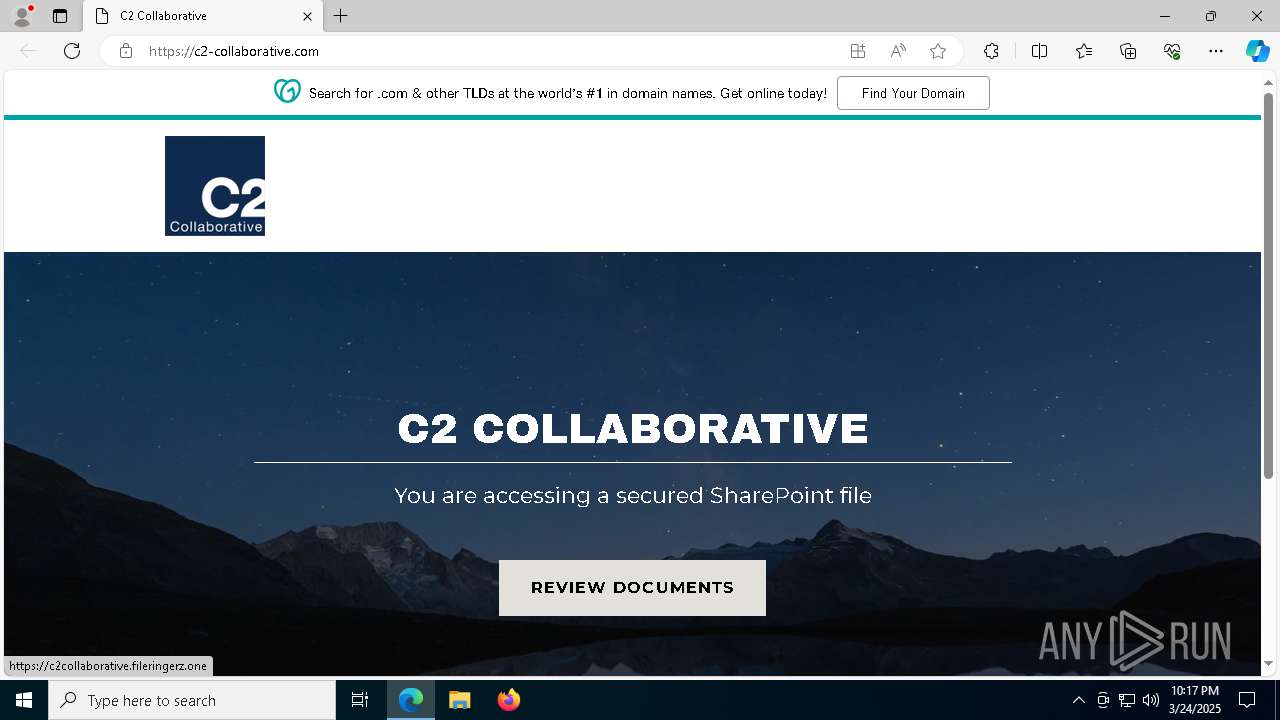This screenshot has height=720, width=1280.
Task: Launch Firefox from the taskbar
Action: (x=508, y=700)
